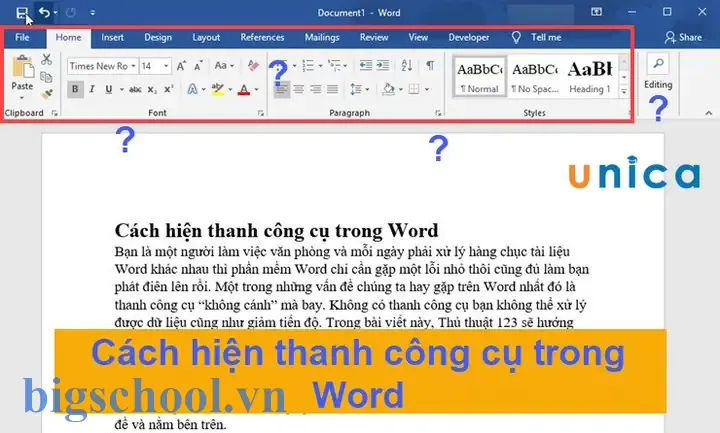Toggle Bold formatting

[x=75, y=89]
